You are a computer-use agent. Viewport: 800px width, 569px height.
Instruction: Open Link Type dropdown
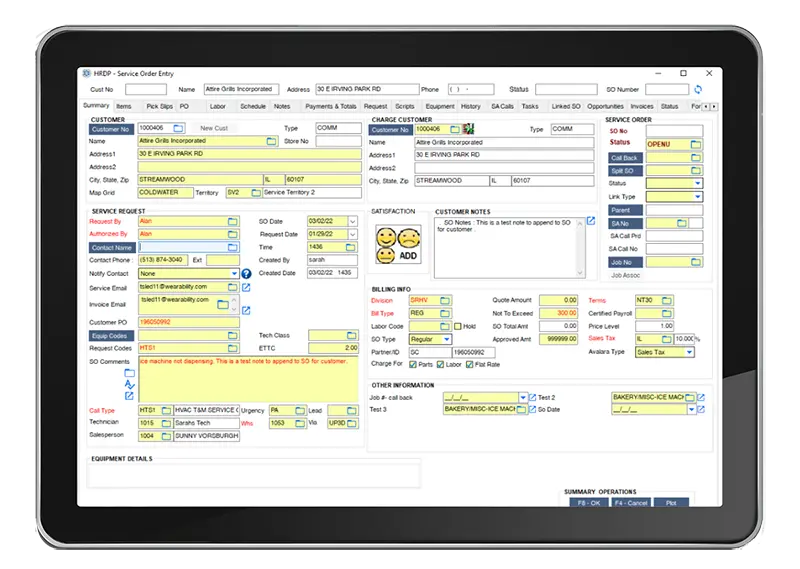pyautogui.click(x=697, y=196)
